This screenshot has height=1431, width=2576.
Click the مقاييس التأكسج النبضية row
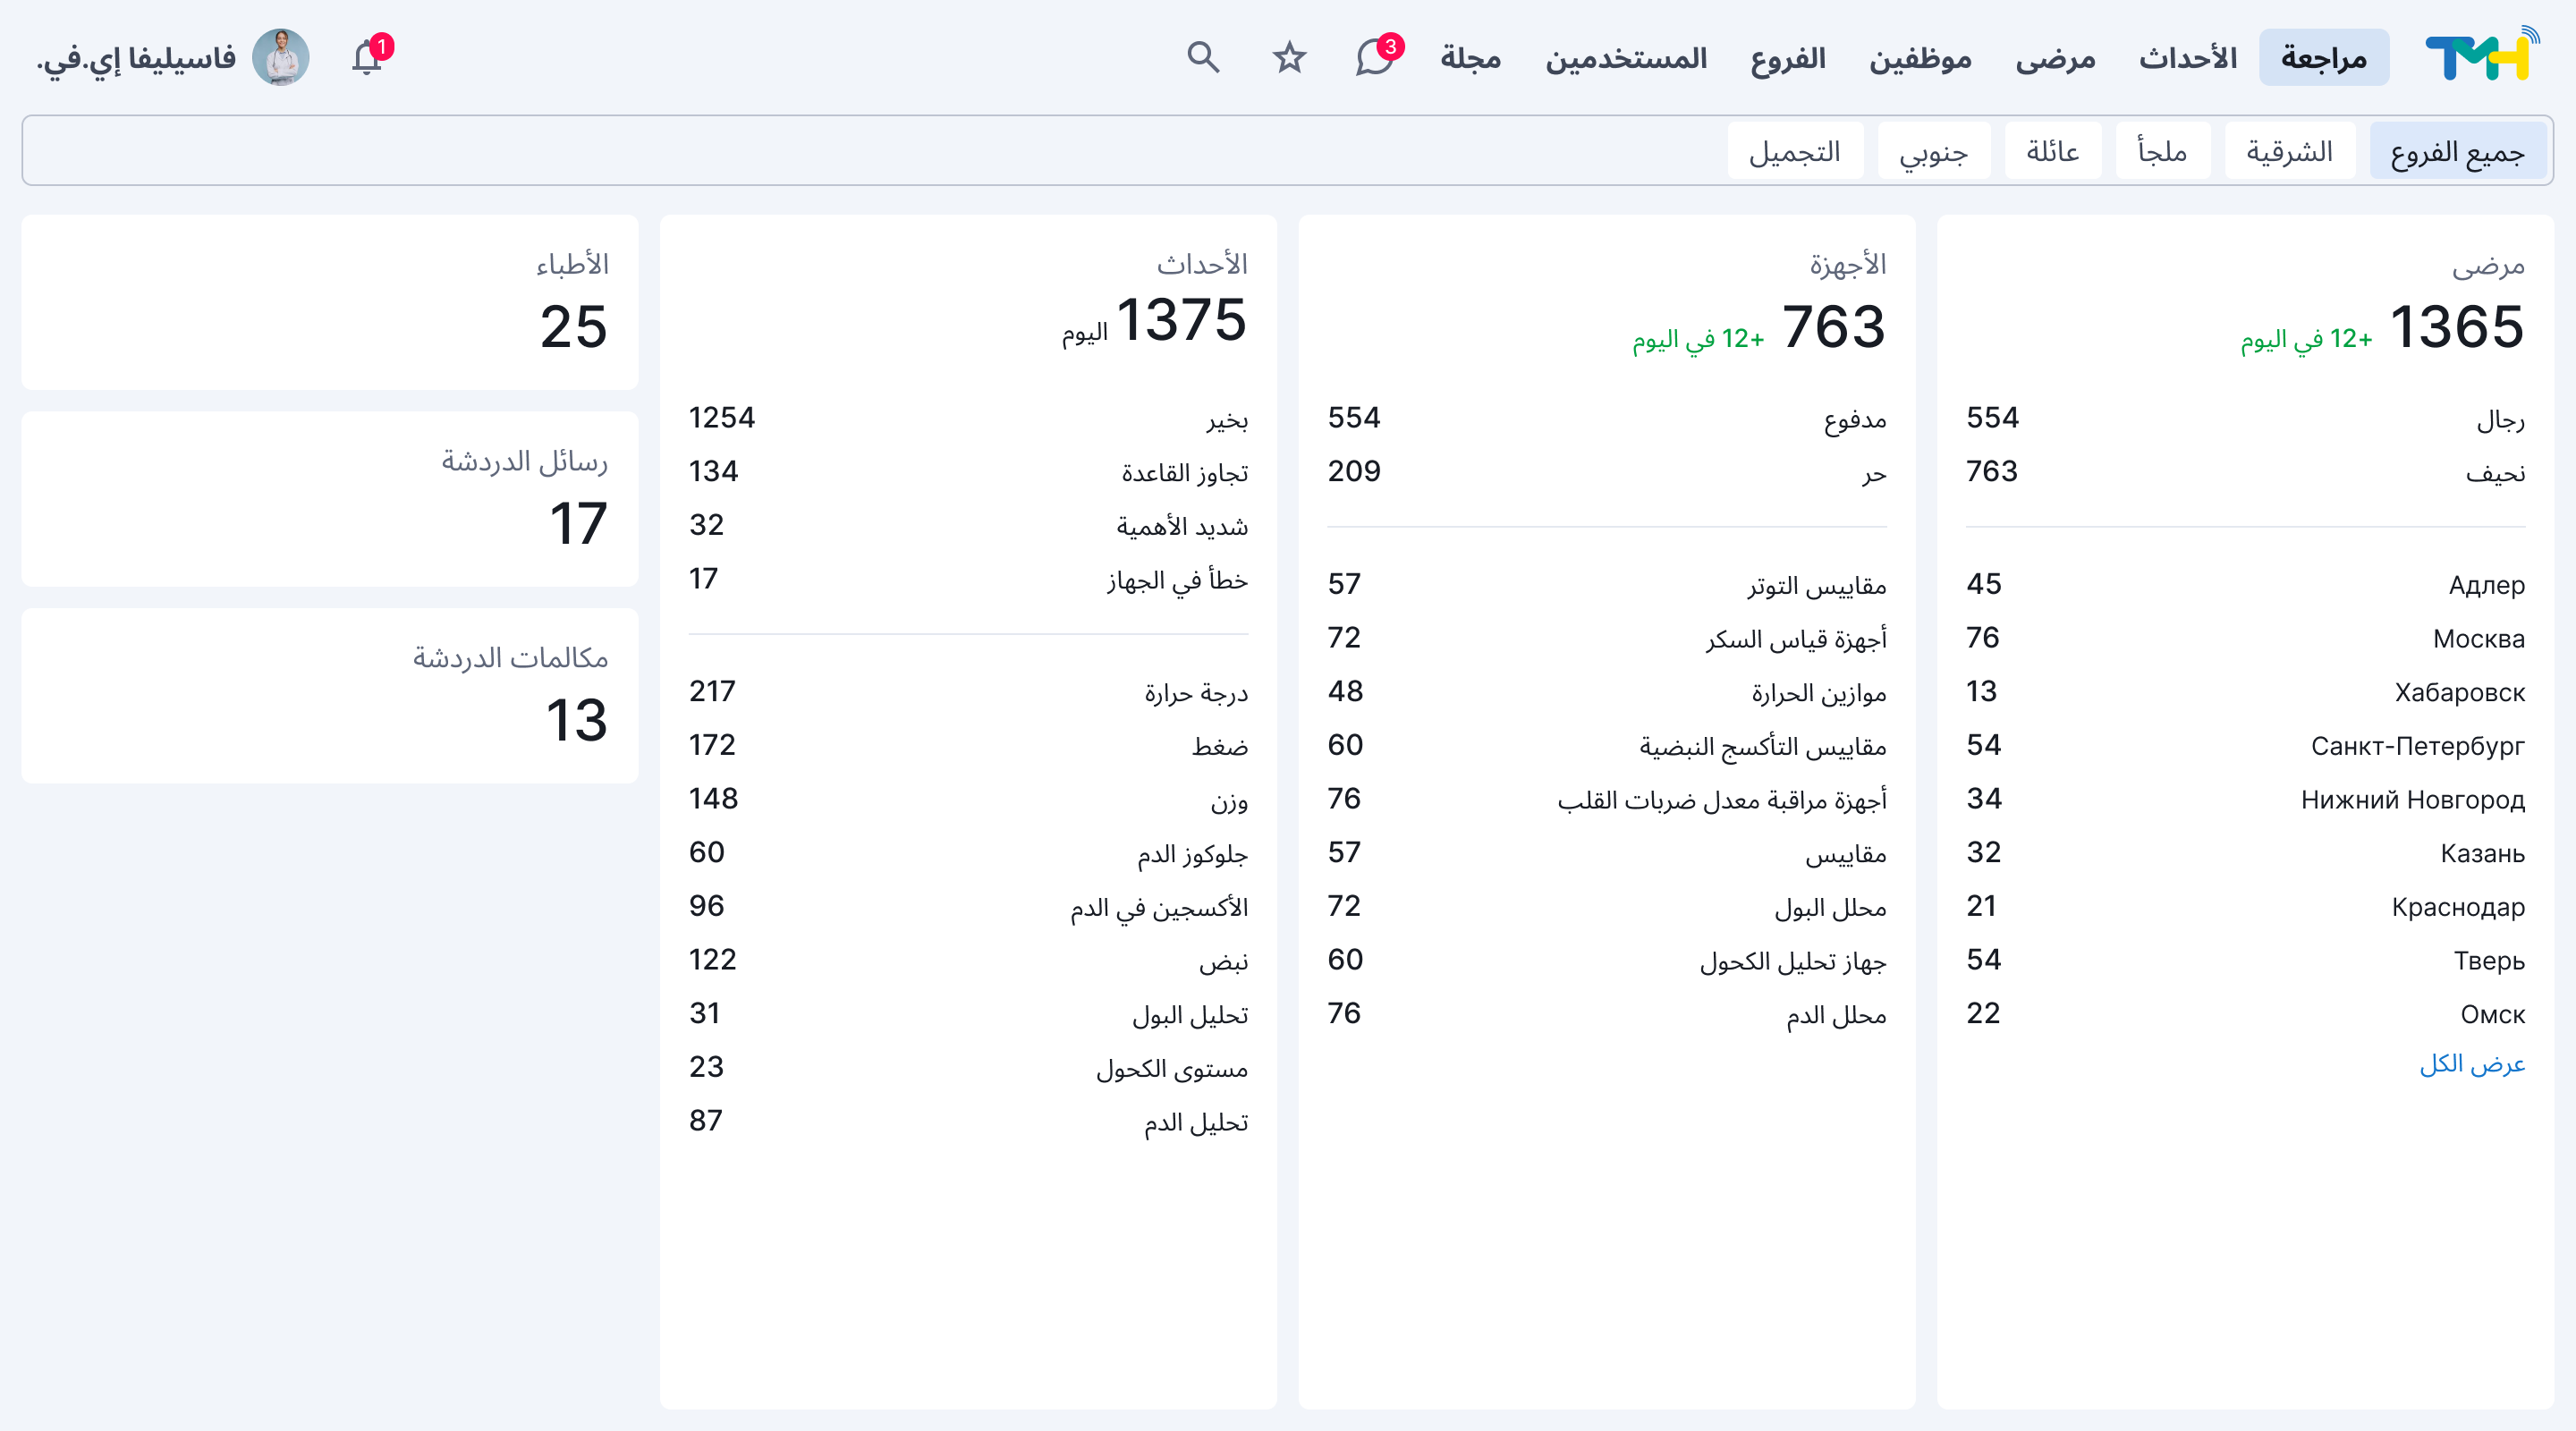pos(1607,745)
